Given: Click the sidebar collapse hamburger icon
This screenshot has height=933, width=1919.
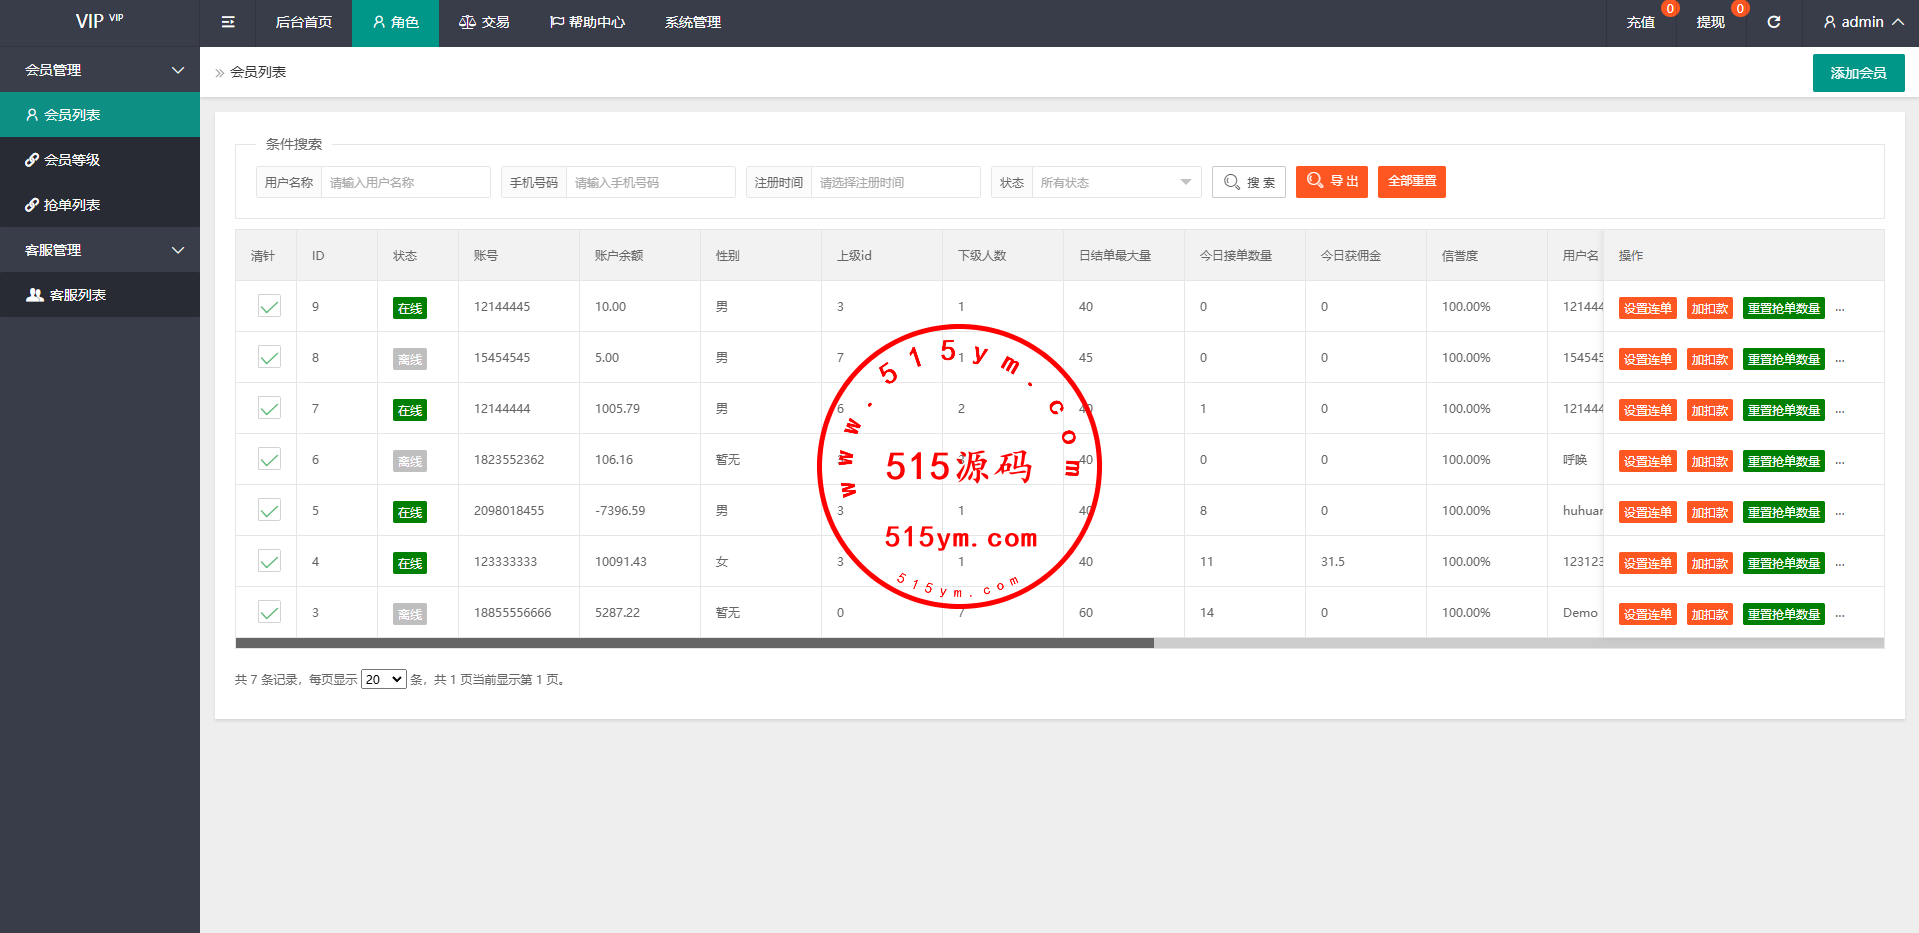Looking at the screenshot, I should (x=228, y=22).
